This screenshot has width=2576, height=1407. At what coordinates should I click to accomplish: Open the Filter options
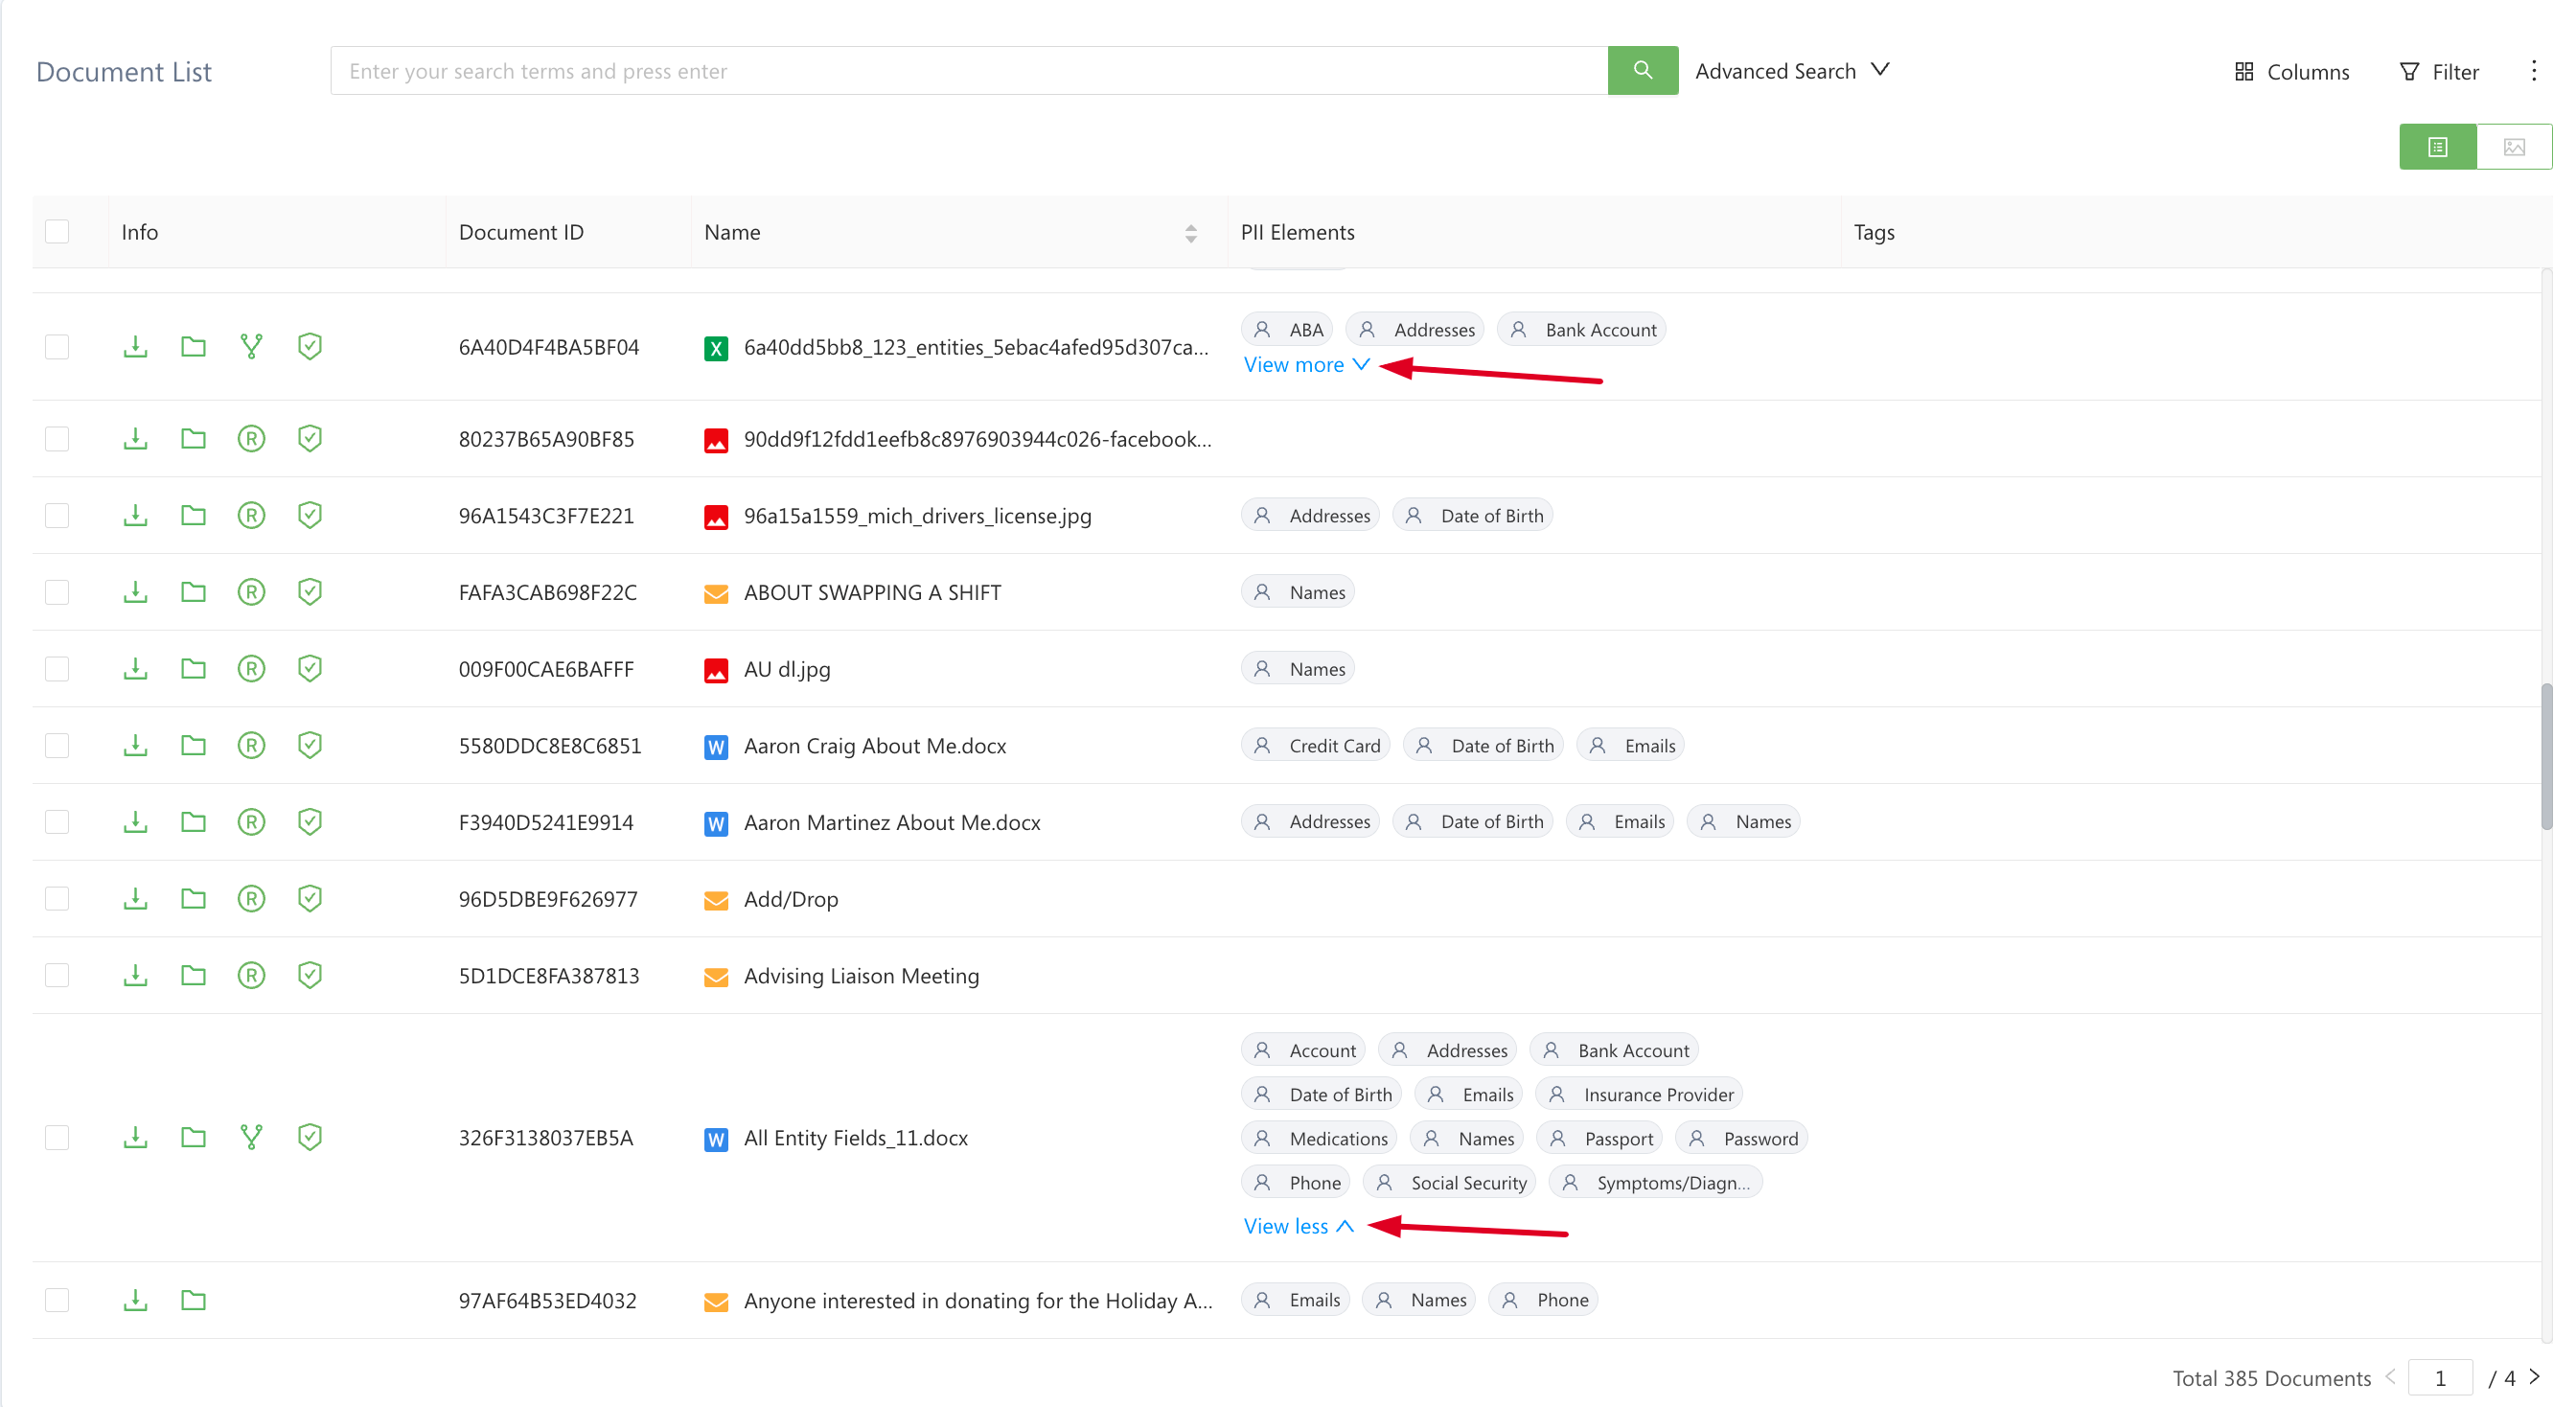click(x=2439, y=71)
